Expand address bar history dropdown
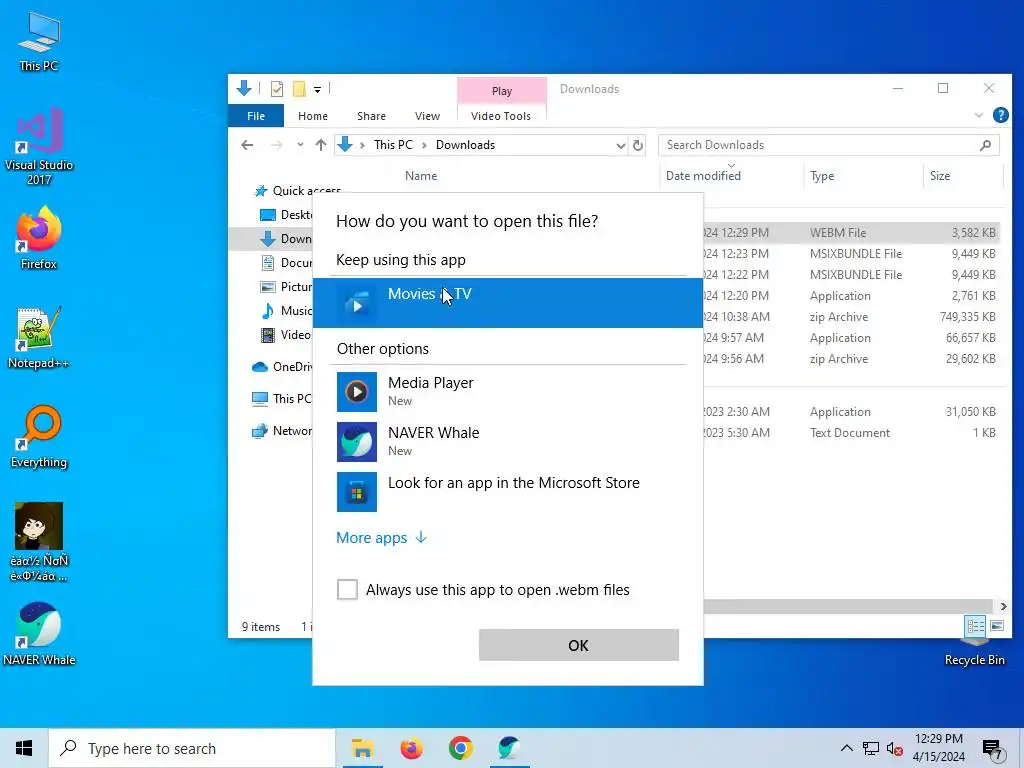Screen dimensions: 1024x768 point(620,146)
